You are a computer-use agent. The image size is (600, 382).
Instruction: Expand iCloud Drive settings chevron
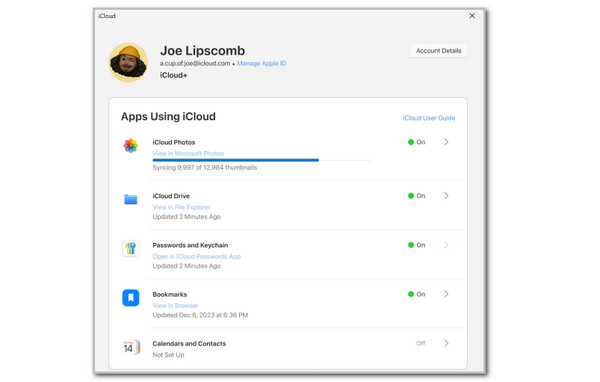click(446, 196)
